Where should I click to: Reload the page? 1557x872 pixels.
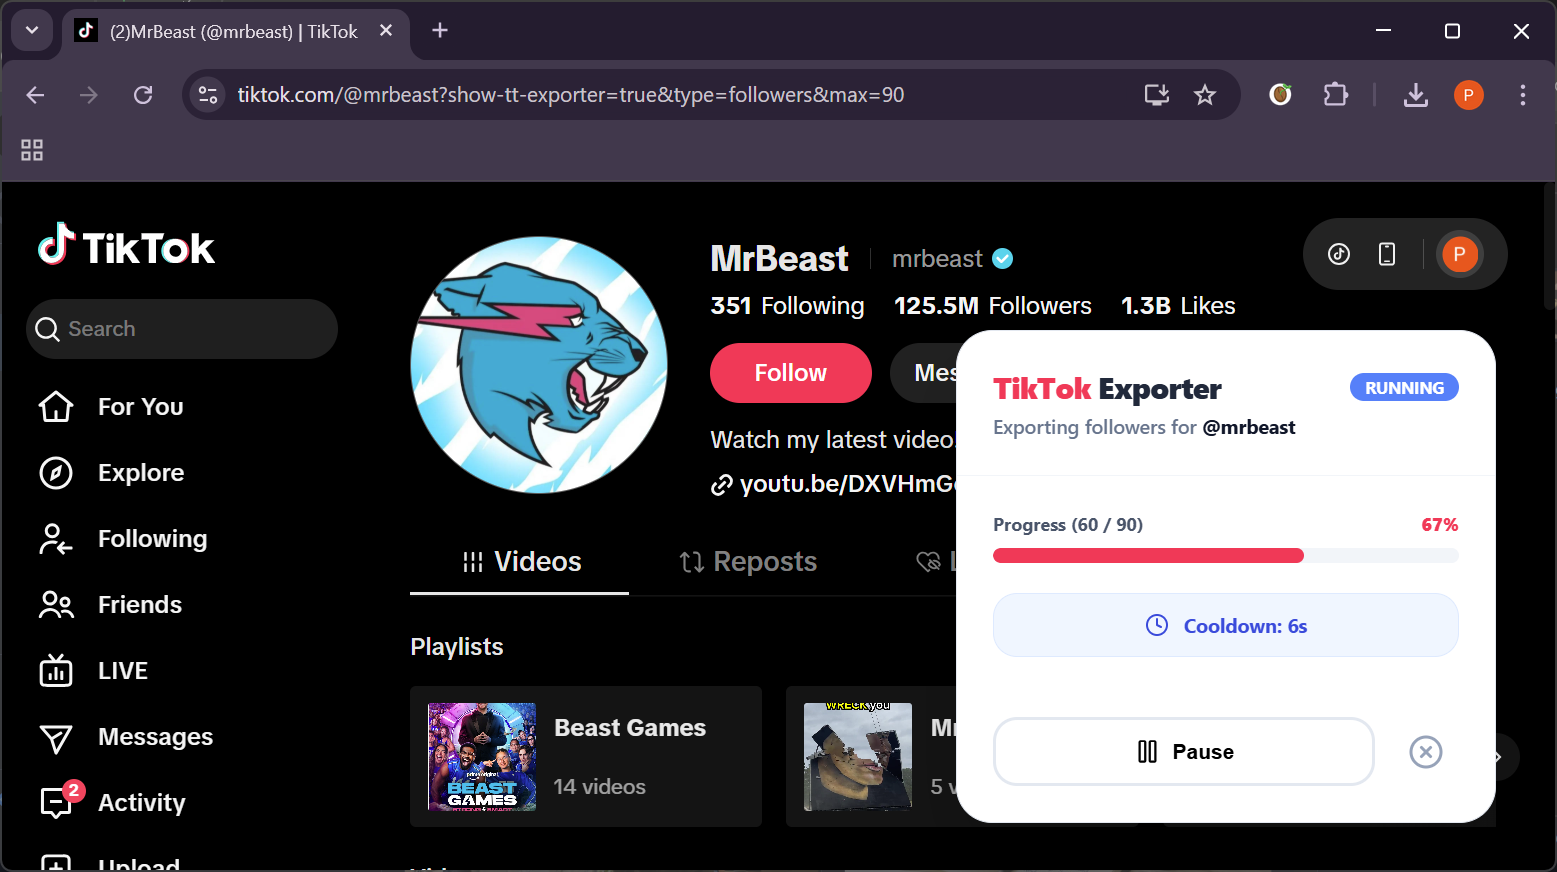point(143,95)
